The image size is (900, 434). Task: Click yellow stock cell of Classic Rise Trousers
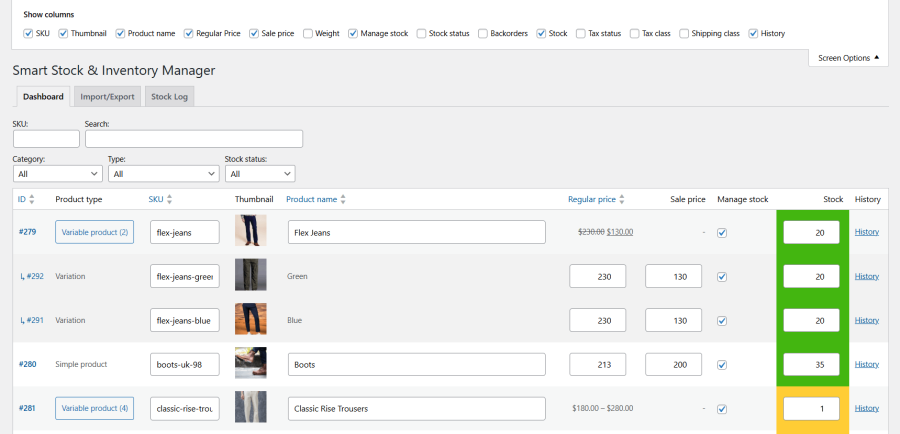point(811,408)
